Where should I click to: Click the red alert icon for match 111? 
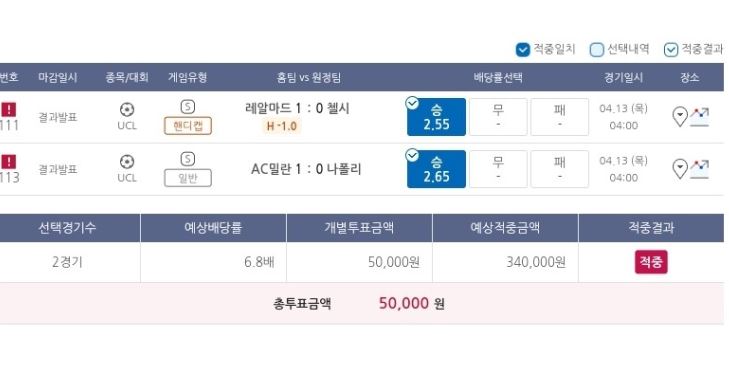coord(8,110)
